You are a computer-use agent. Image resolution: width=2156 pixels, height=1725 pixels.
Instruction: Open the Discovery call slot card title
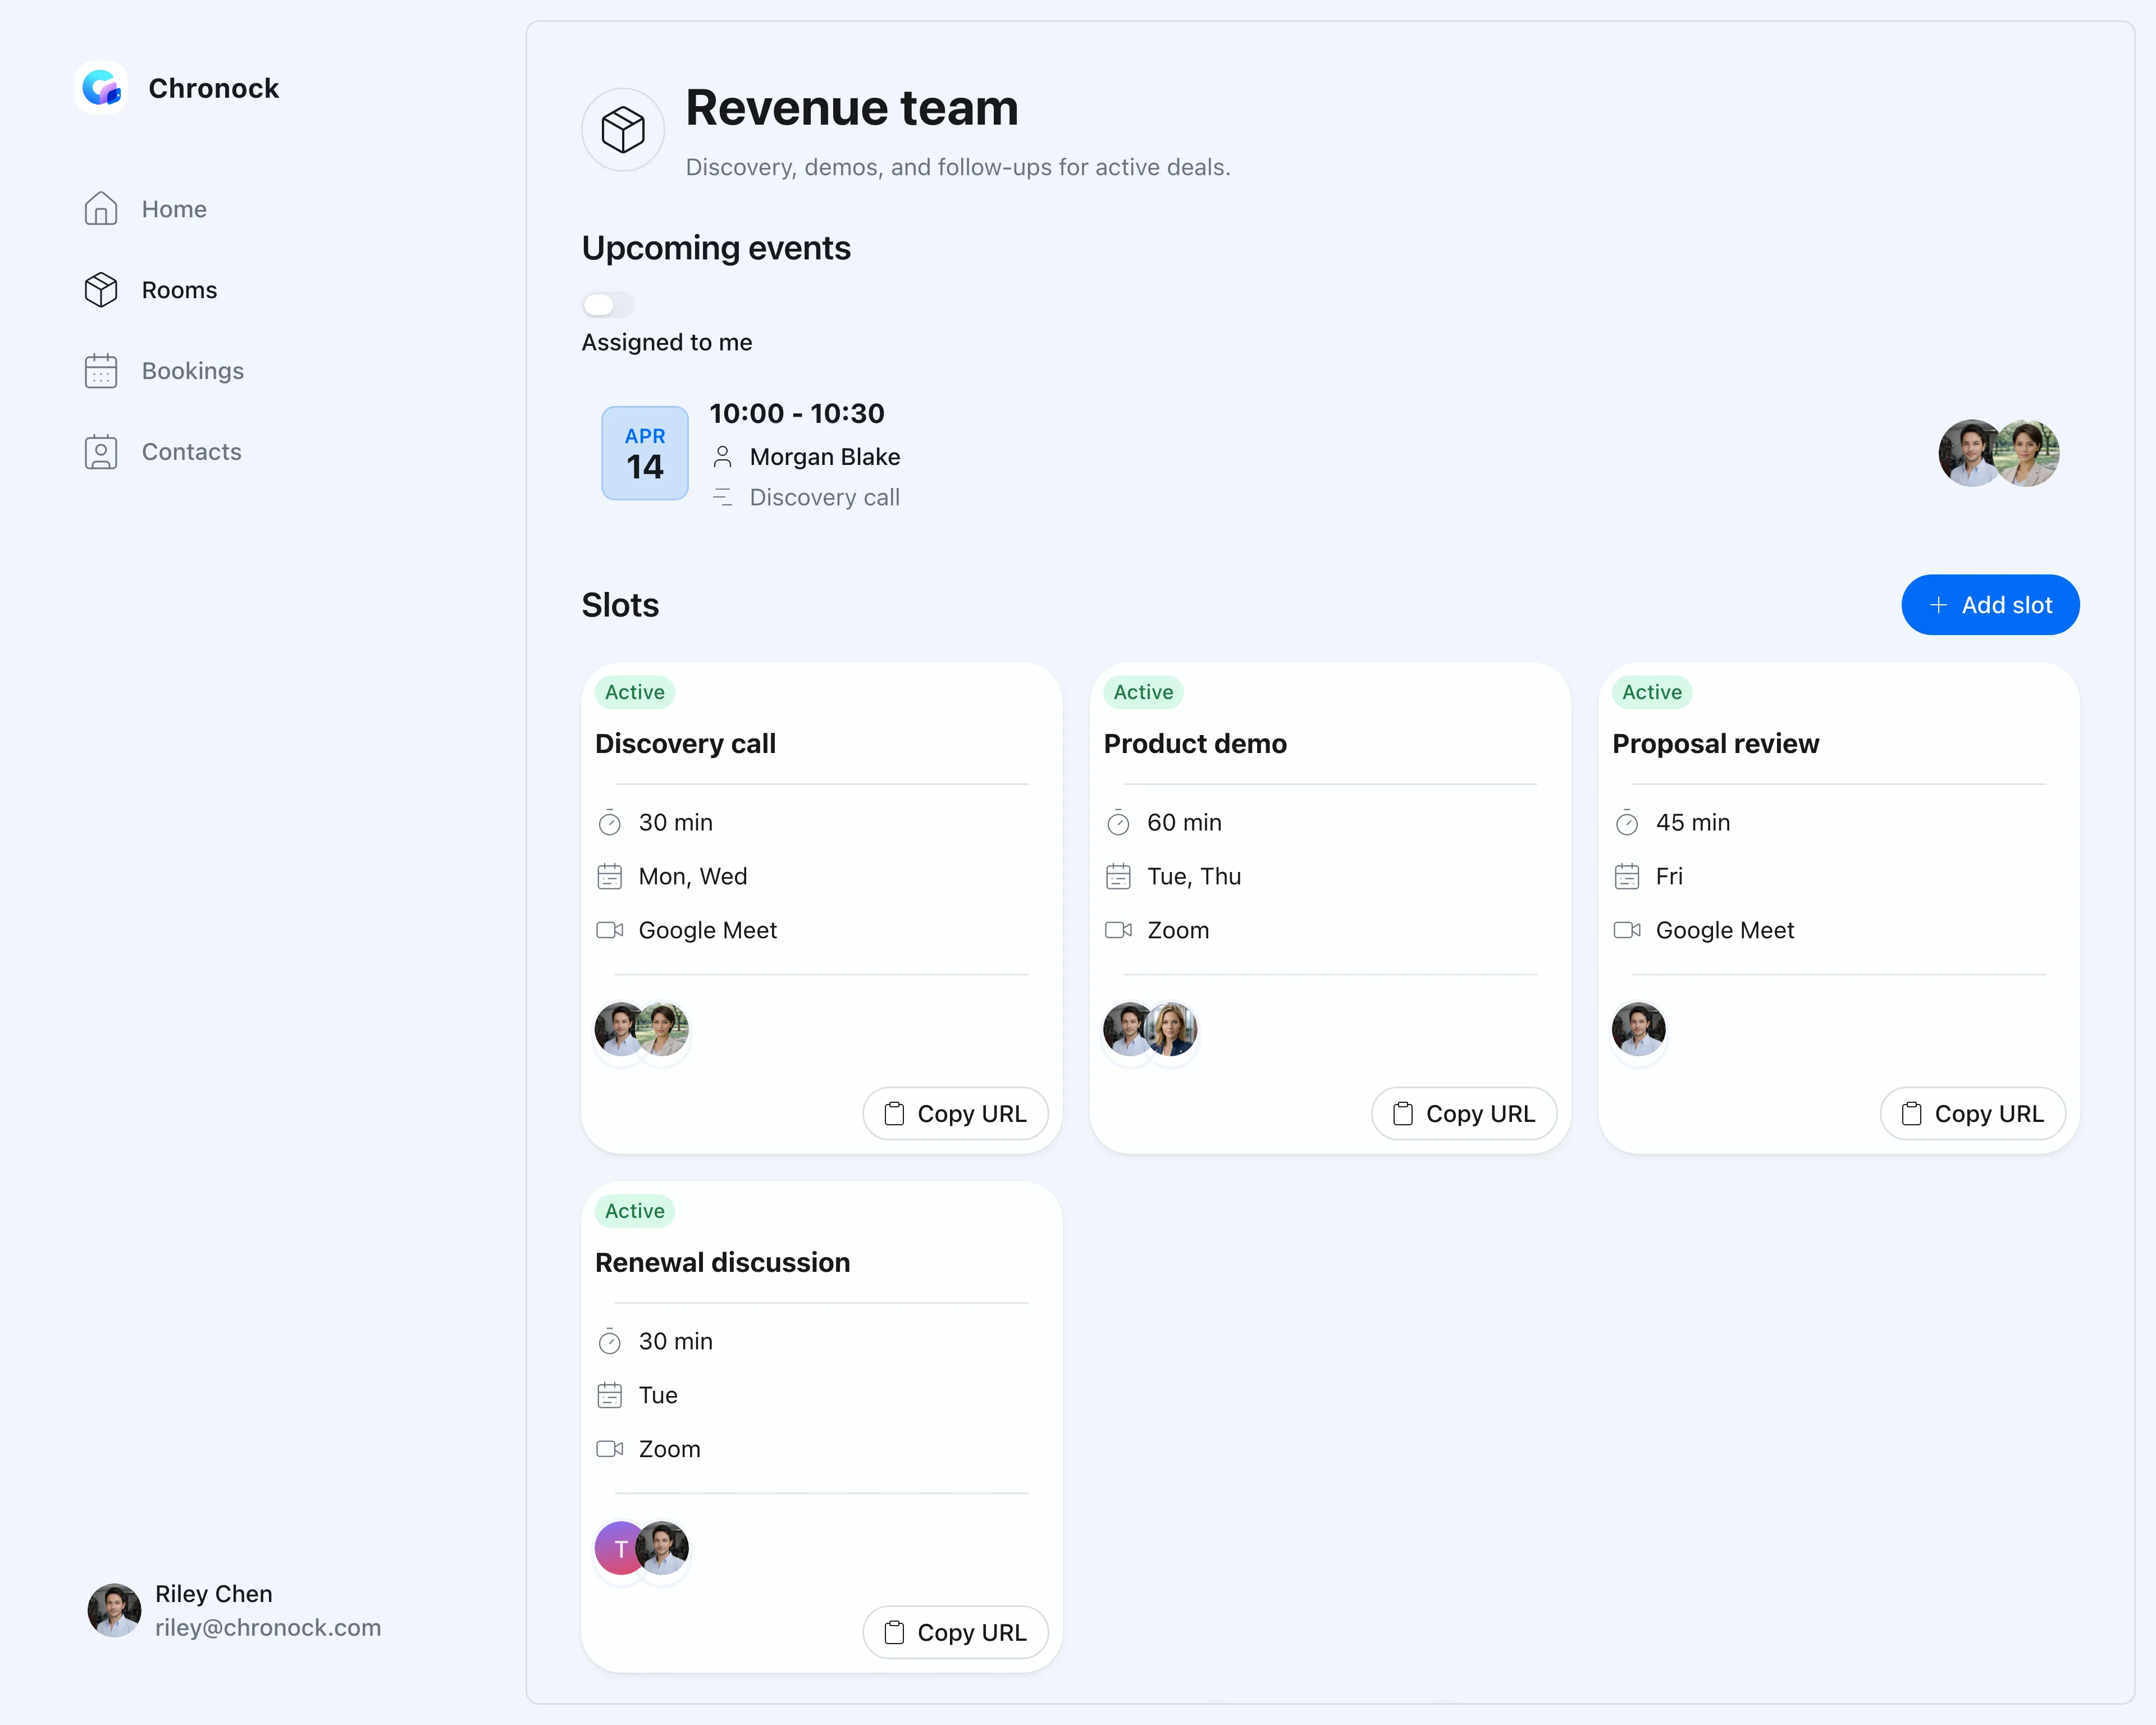pyautogui.click(x=685, y=744)
